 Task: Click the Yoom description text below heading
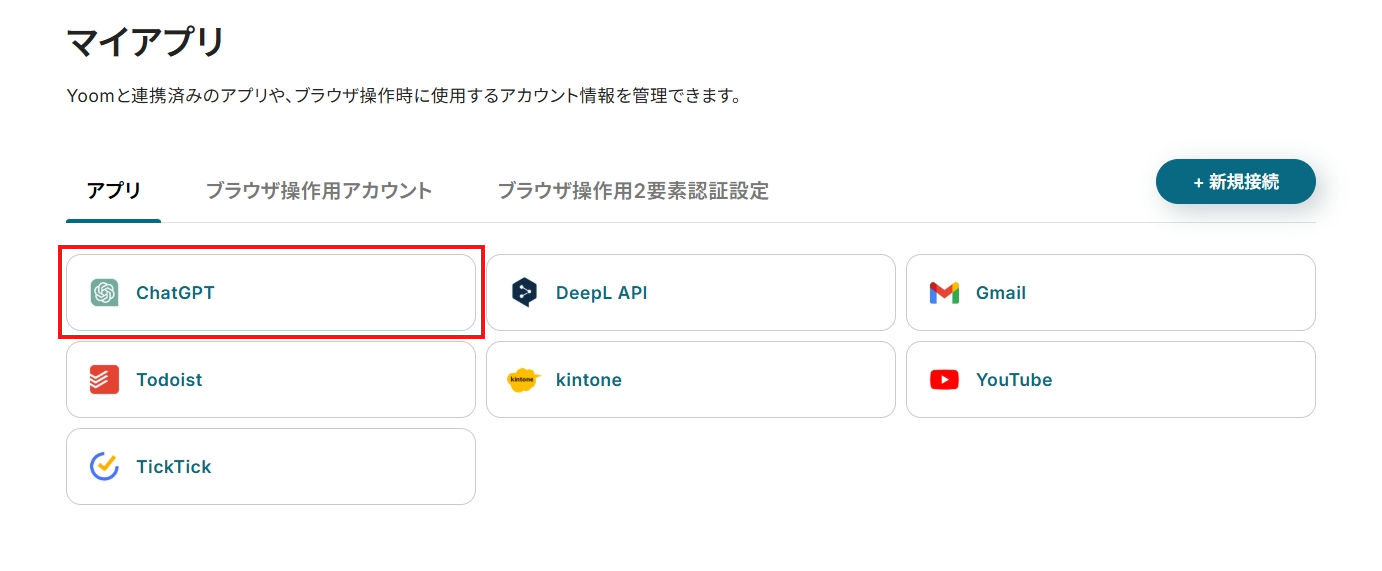pyautogui.click(x=403, y=97)
